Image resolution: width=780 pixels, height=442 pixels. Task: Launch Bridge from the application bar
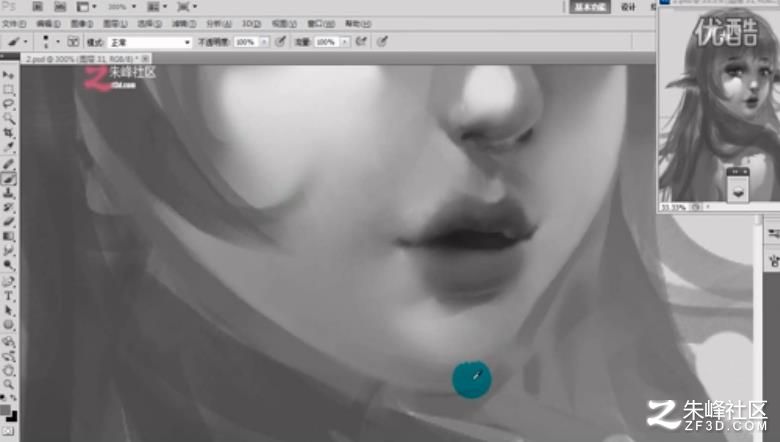tap(37, 6)
